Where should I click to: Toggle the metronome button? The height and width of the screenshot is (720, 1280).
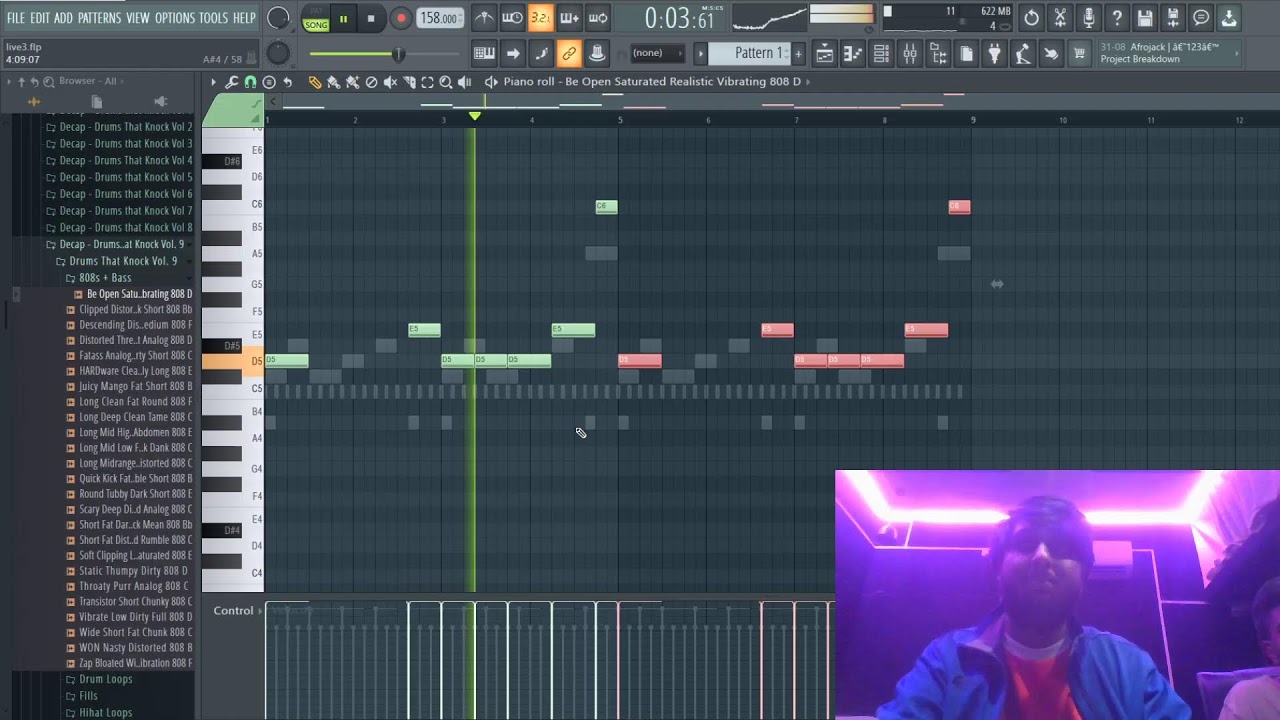483,17
